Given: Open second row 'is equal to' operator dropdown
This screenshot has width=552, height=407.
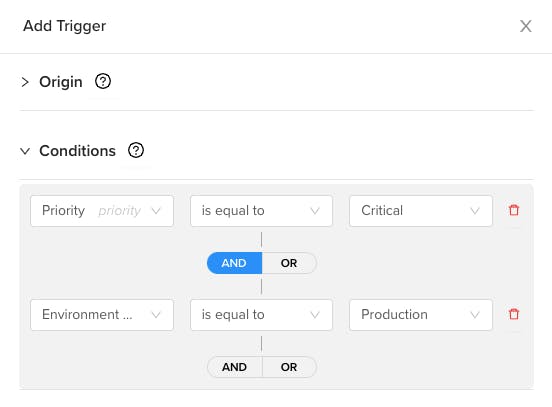Looking at the screenshot, I should (x=261, y=315).
